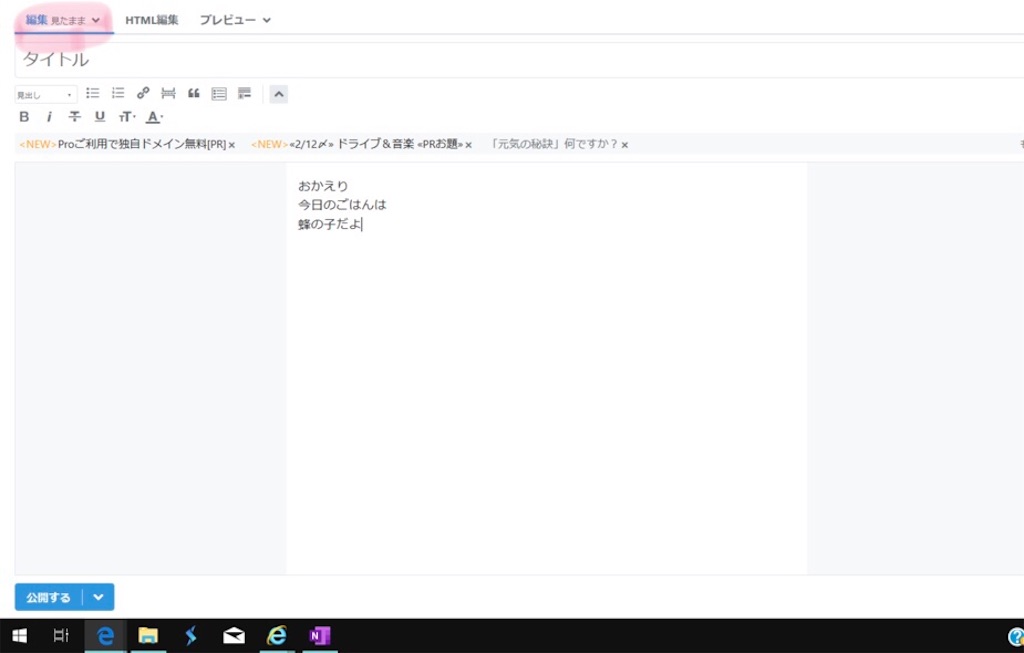Open the text size control
This screenshot has height=653, width=1024.
(x=126, y=117)
